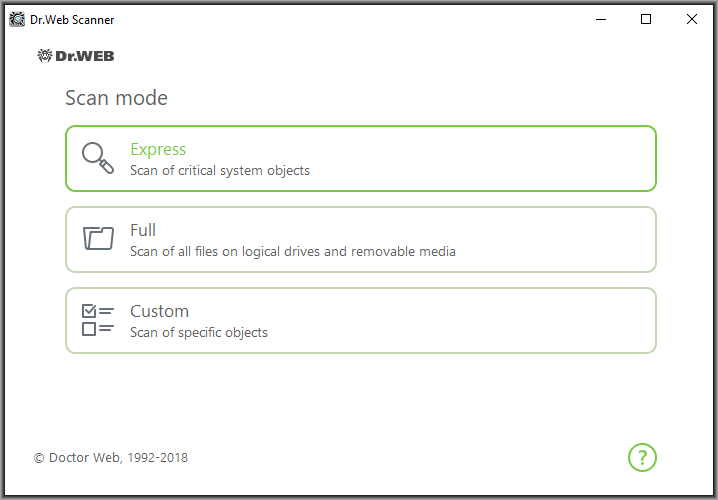The height and width of the screenshot is (500, 718).
Task: Maximize the Dr.Web Scanner window
Action: 646,19
